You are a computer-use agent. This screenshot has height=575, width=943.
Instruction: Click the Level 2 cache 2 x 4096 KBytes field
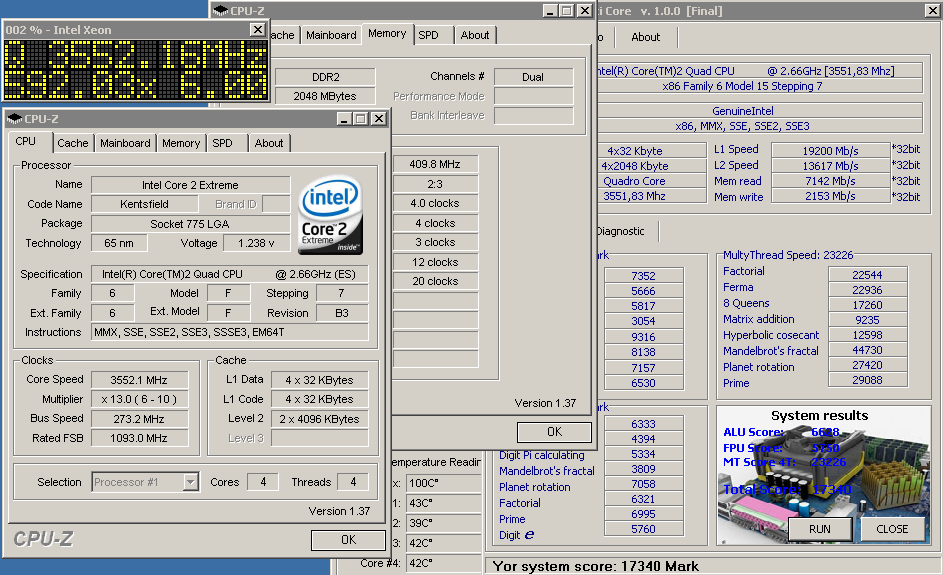[319, 419]
